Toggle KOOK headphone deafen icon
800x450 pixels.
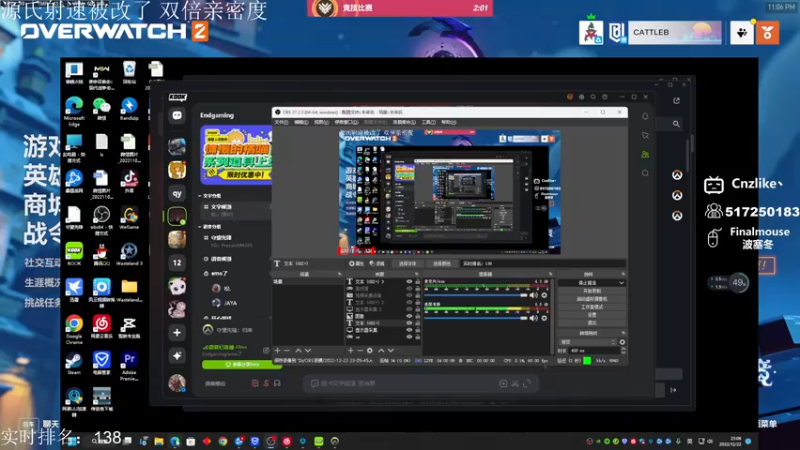tap(277, 383)
